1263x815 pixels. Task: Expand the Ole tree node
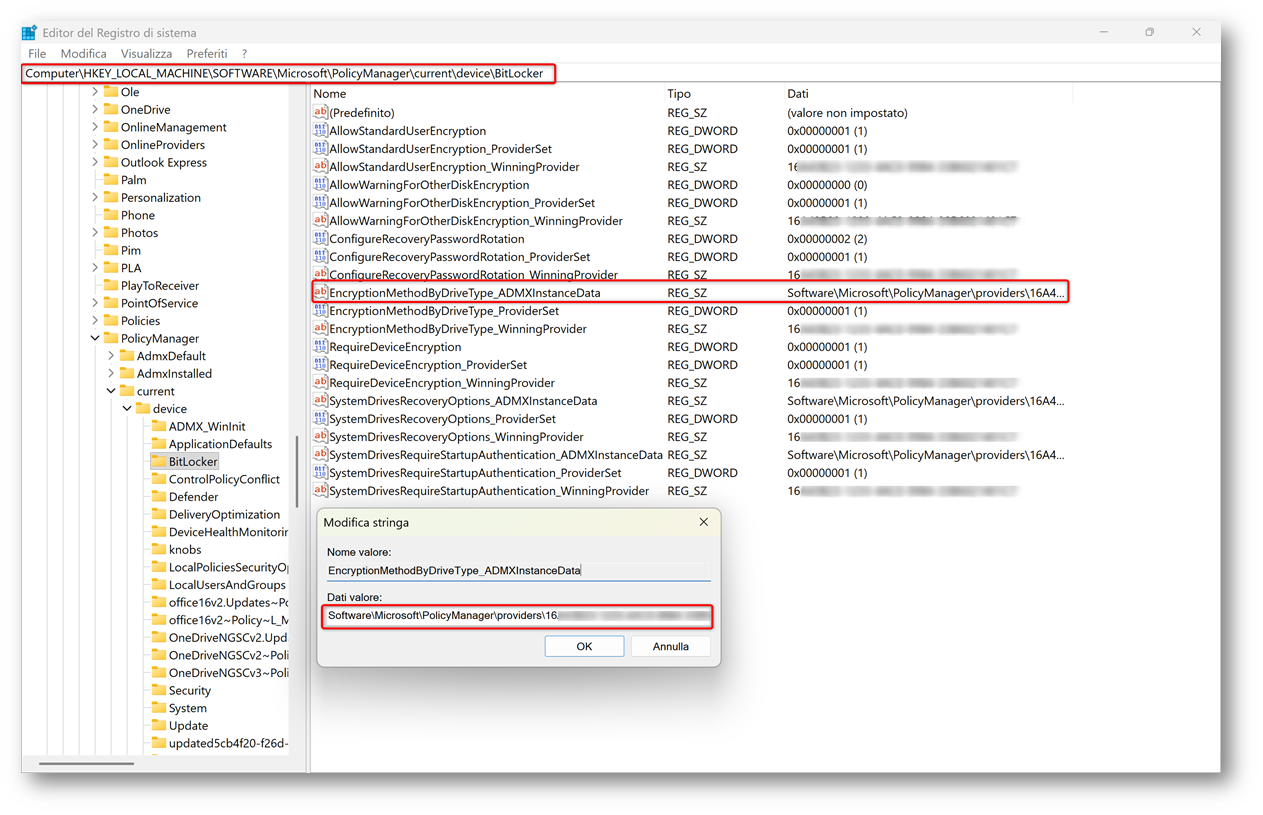pyautogui.click(x=96, y=92)
